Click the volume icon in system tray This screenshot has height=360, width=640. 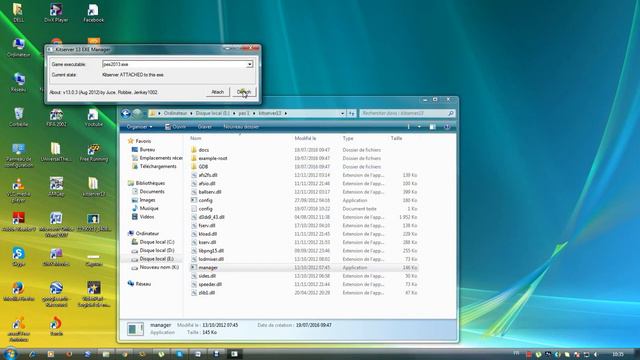coord(596,354)
